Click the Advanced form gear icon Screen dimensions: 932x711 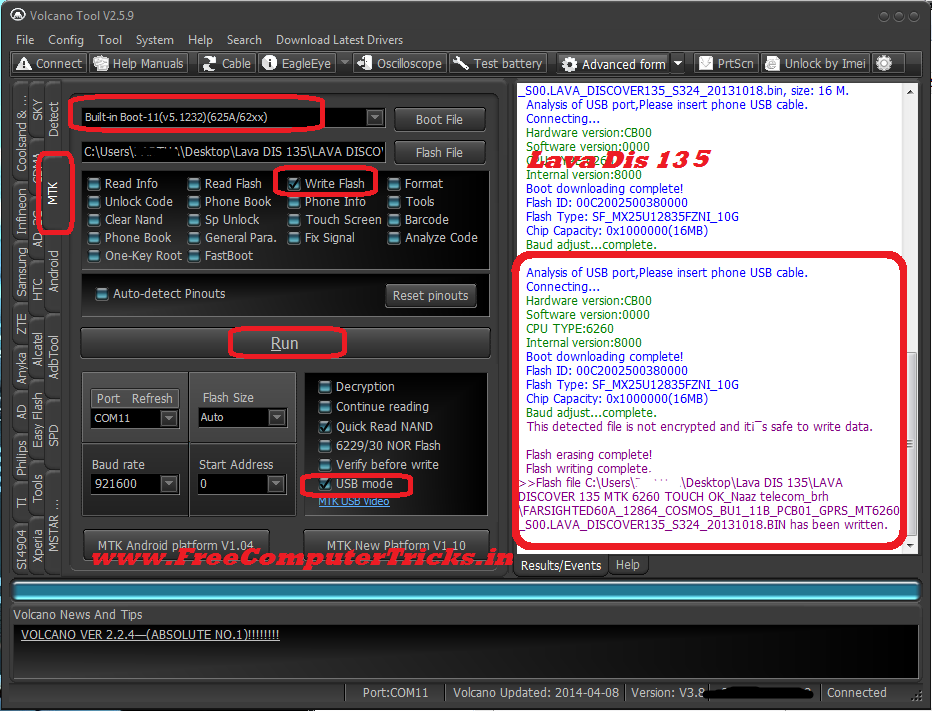tap(569, 64)
